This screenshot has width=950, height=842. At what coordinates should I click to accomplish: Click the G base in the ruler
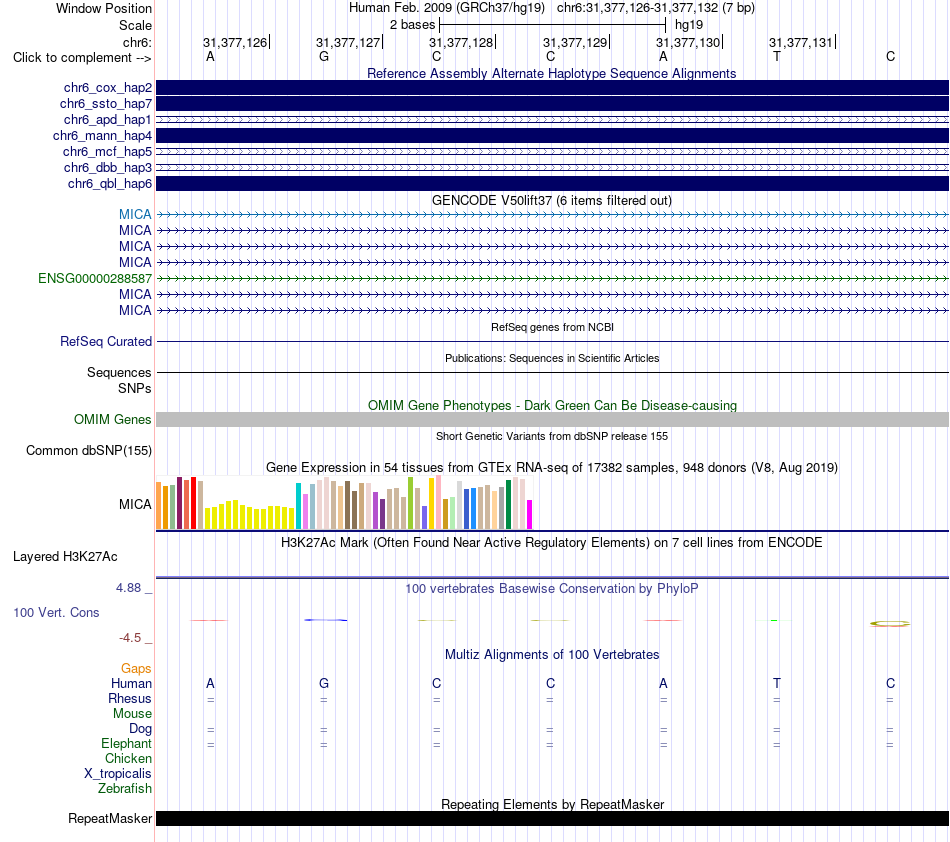click(x=324, y=56)
